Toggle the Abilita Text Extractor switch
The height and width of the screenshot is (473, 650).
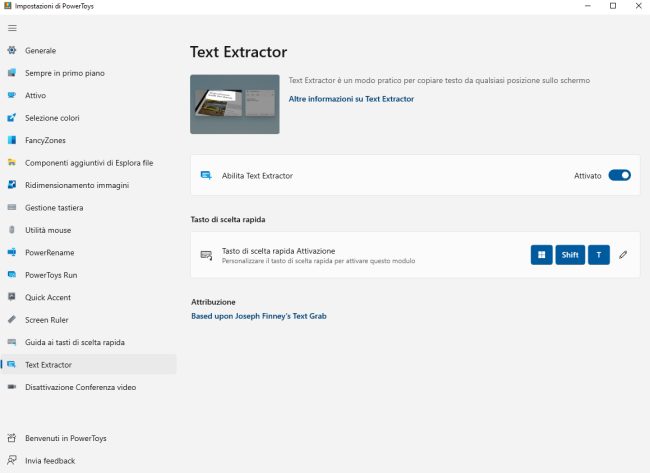coord(619,175)
